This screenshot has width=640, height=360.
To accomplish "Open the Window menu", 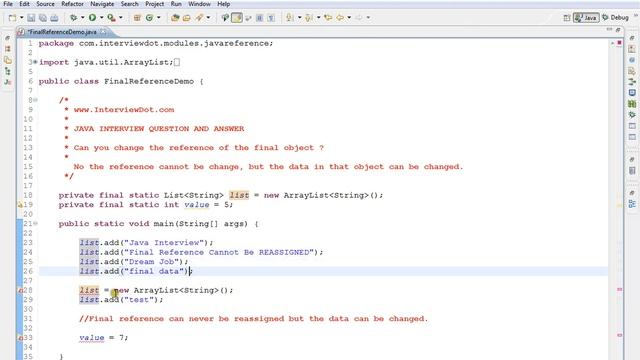I will coord(199,4).
